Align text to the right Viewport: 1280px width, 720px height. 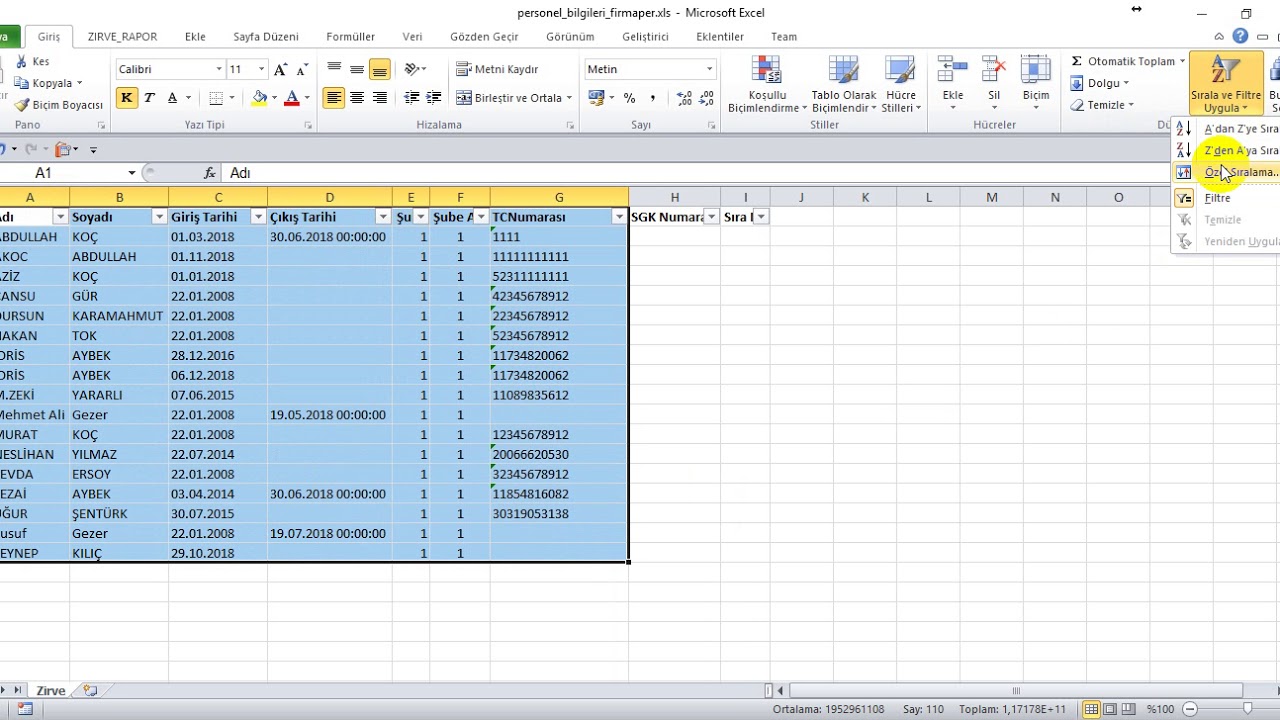(x=379, y=98)
